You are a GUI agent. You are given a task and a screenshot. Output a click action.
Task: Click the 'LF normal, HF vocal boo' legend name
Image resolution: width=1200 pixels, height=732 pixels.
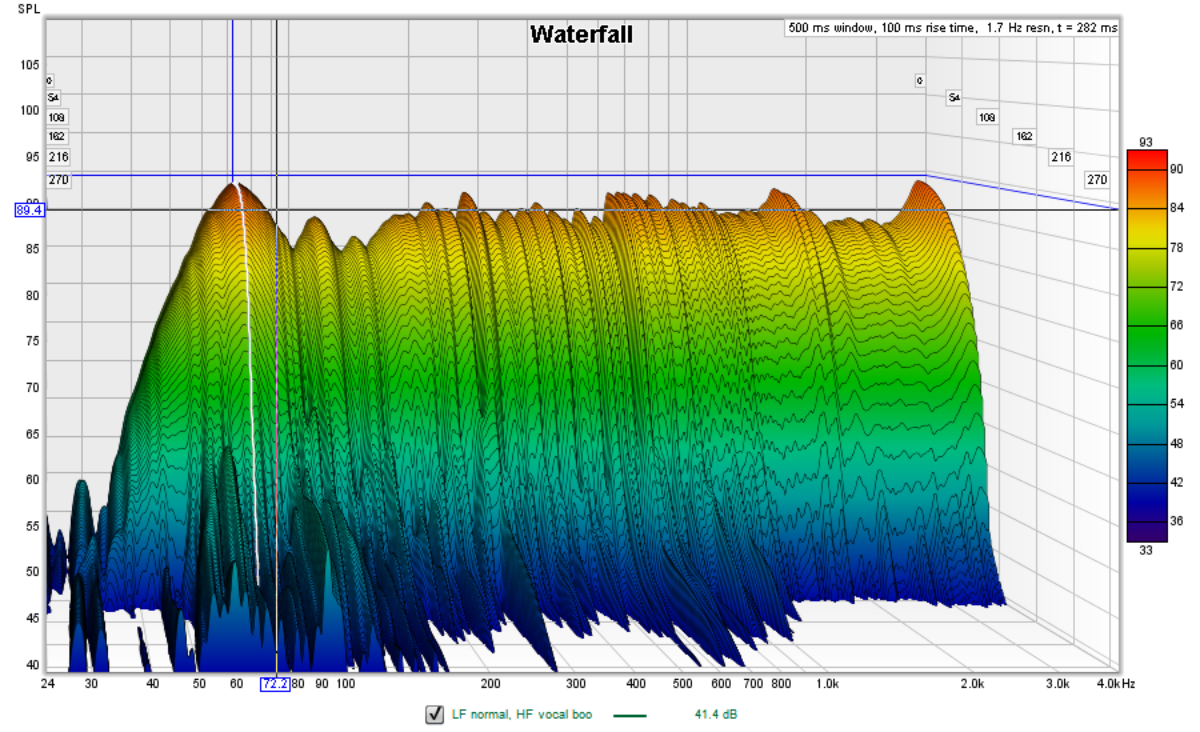[522, 715]
